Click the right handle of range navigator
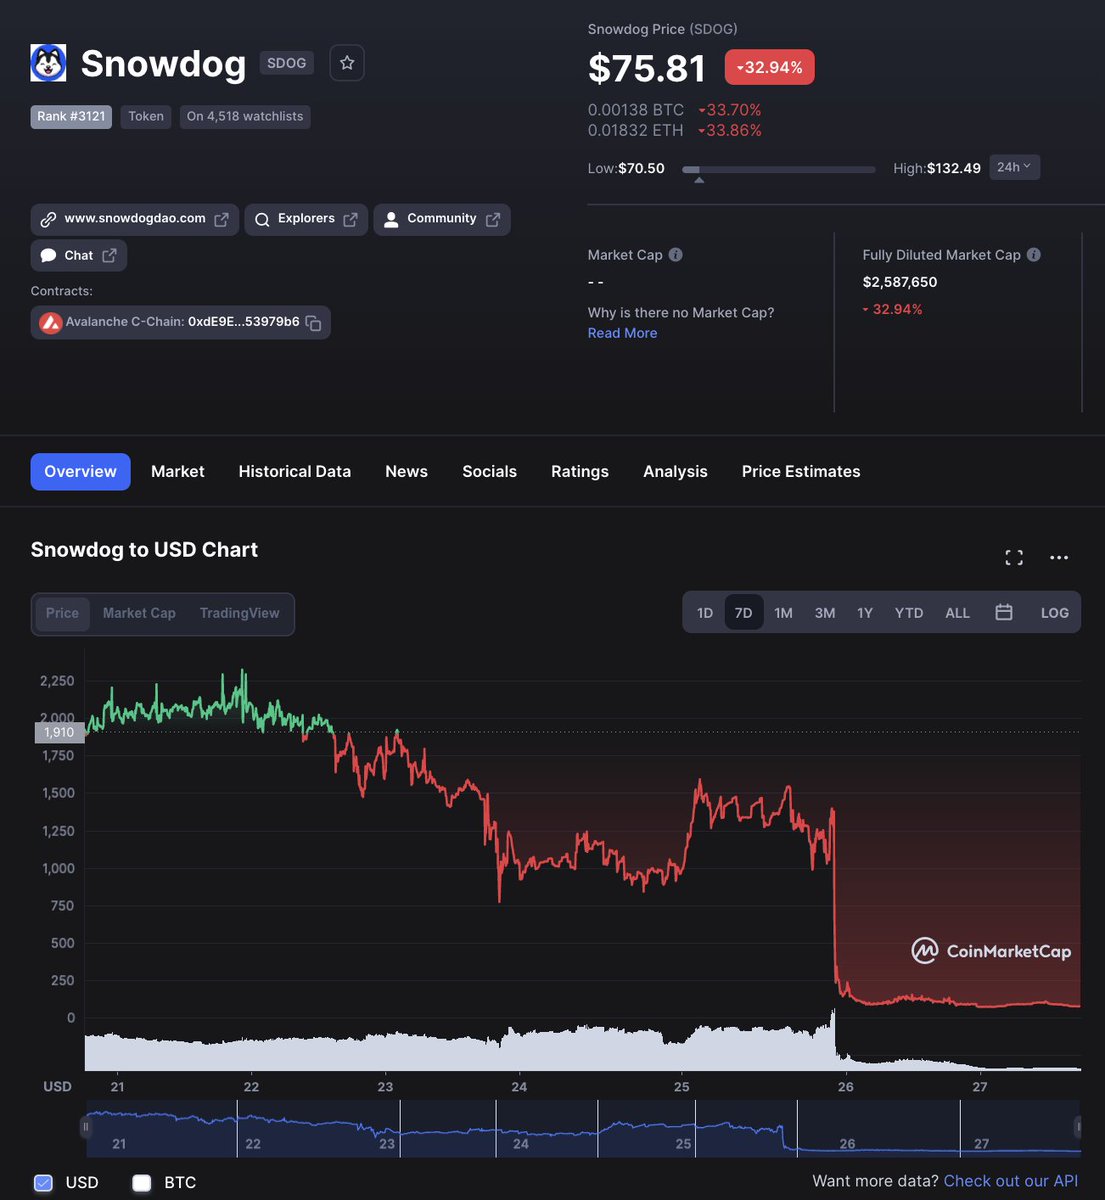The width and height of the screenshot is (1105, 1200). tap(1078, 1127)
